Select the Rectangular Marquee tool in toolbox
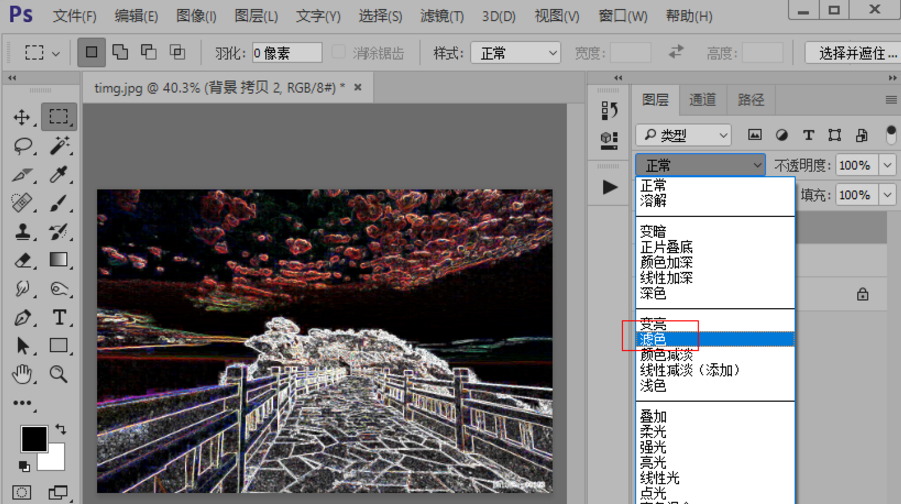The height and width of the screenshot is (504, 901). [x=58, y=117]
